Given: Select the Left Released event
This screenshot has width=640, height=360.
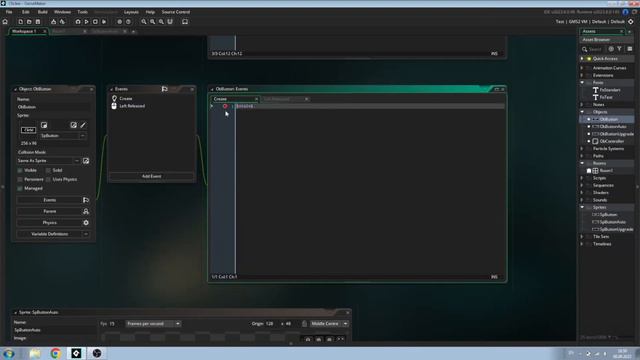Looking at the screenshot, I should pyautogui.click(x=132, y=106).
